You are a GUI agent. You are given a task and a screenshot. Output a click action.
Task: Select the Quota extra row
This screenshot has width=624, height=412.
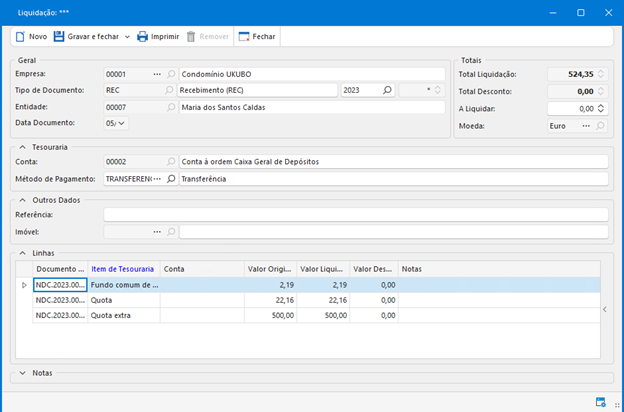click(110, 315)
